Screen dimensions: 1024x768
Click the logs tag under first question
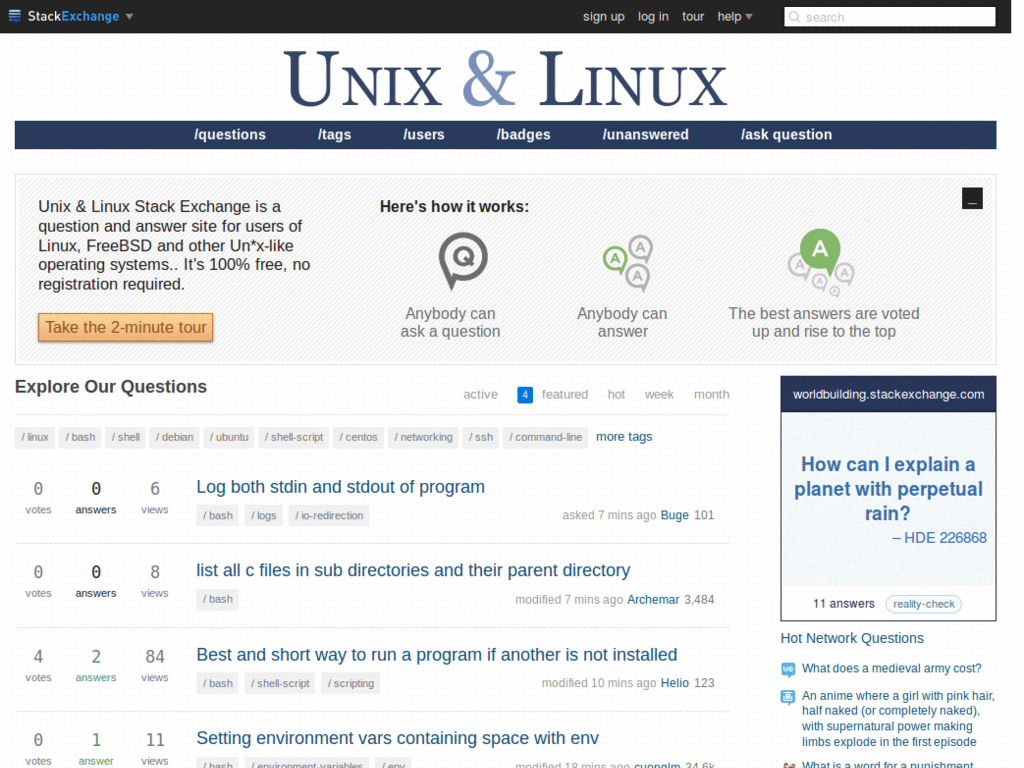pos(264,515)
